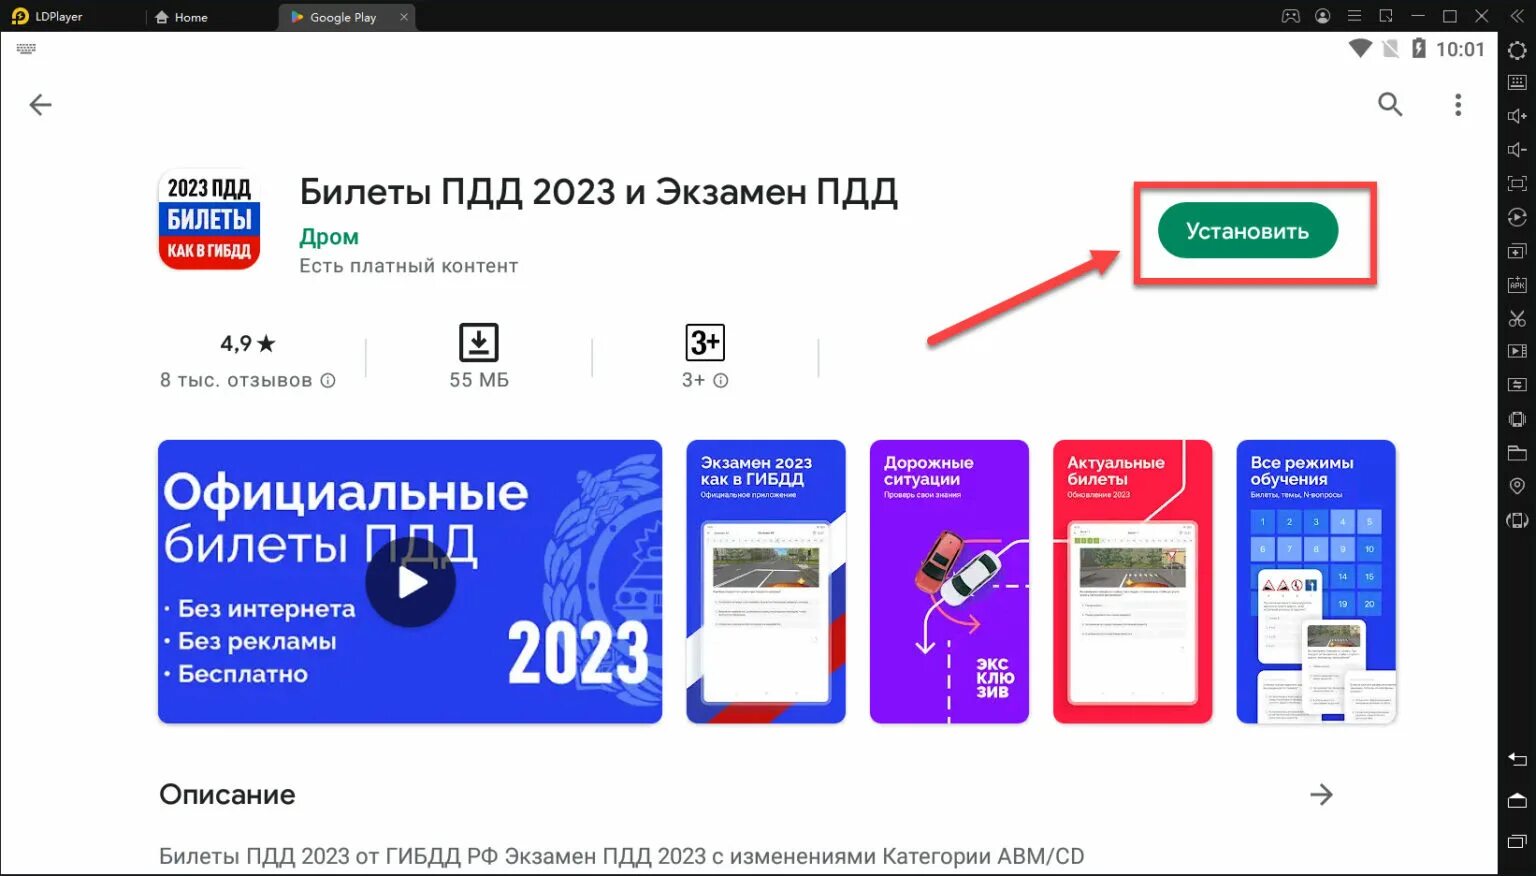Click the 55 МБ download size icon

tap(479, 342)
